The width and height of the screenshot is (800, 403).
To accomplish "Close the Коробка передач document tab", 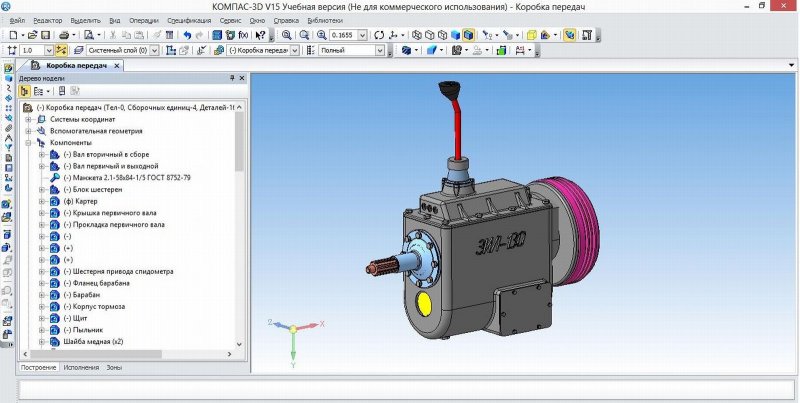I will (117, 66).
